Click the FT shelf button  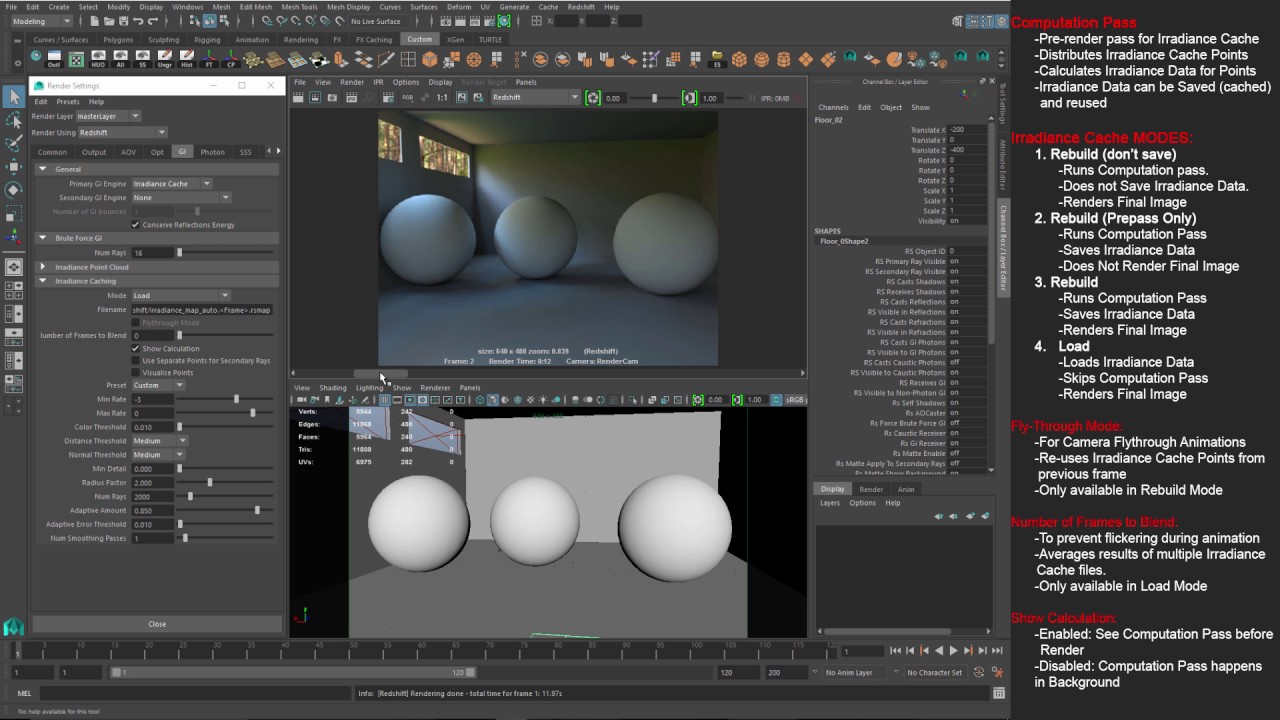[x=210, y=59]
